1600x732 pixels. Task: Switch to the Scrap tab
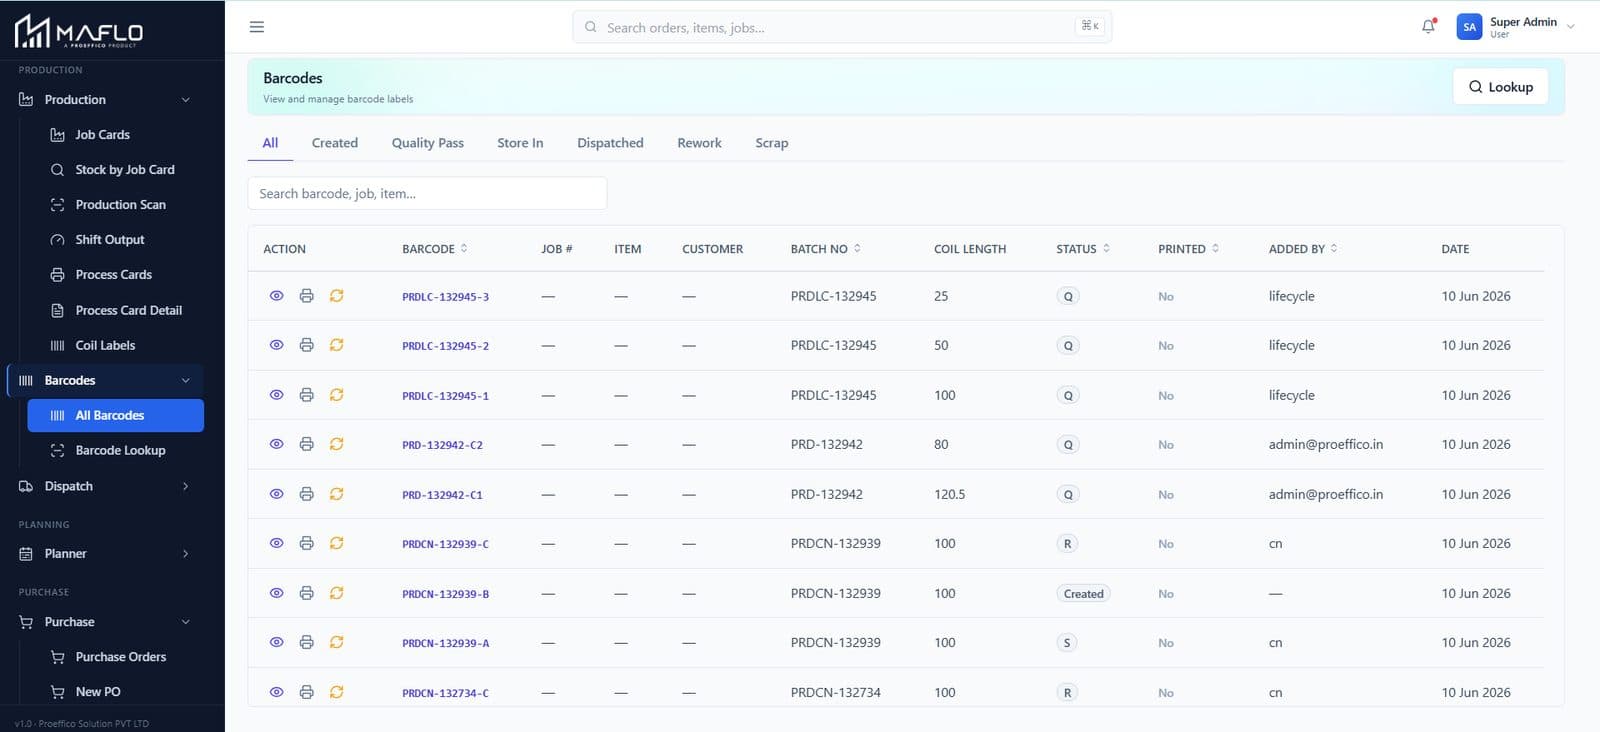[x=772, y=143]
